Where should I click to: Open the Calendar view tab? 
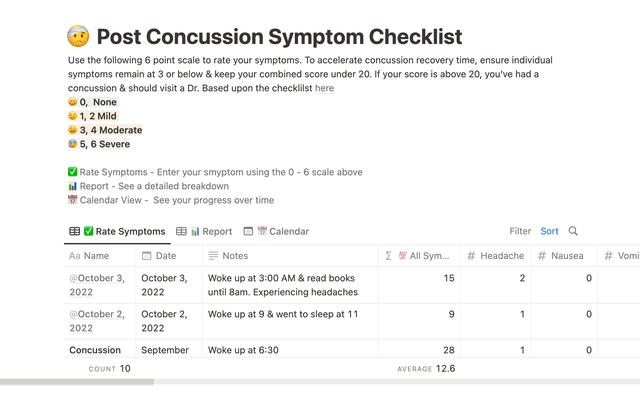click(x=275, y=231)
